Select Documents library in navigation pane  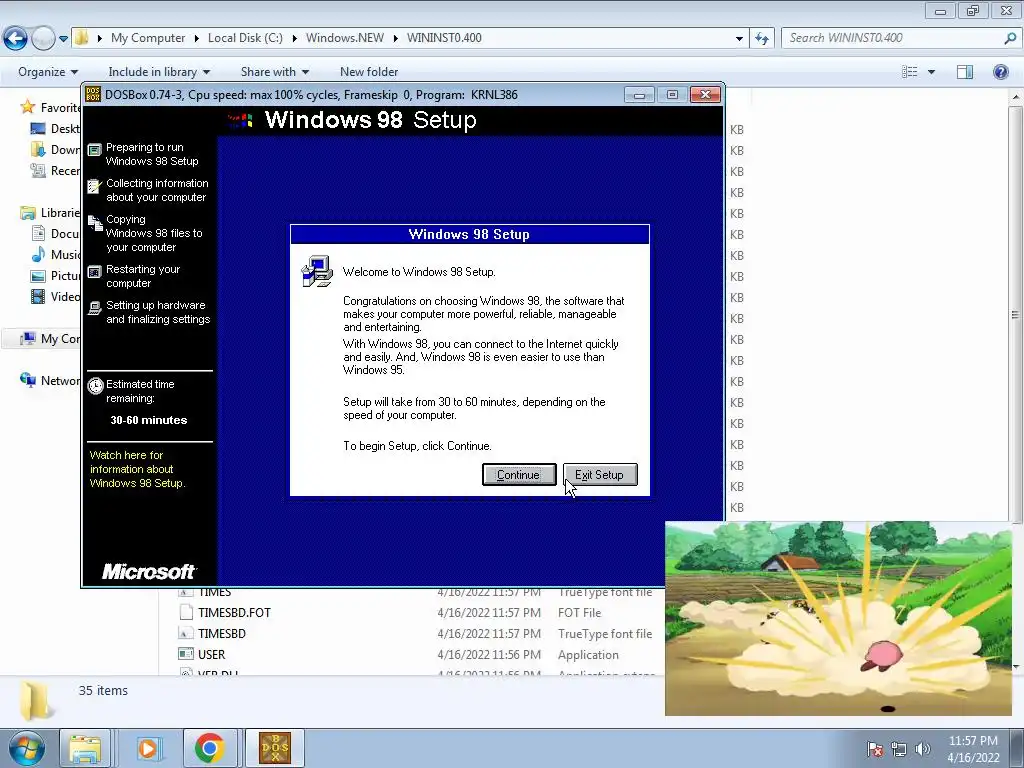56,233
